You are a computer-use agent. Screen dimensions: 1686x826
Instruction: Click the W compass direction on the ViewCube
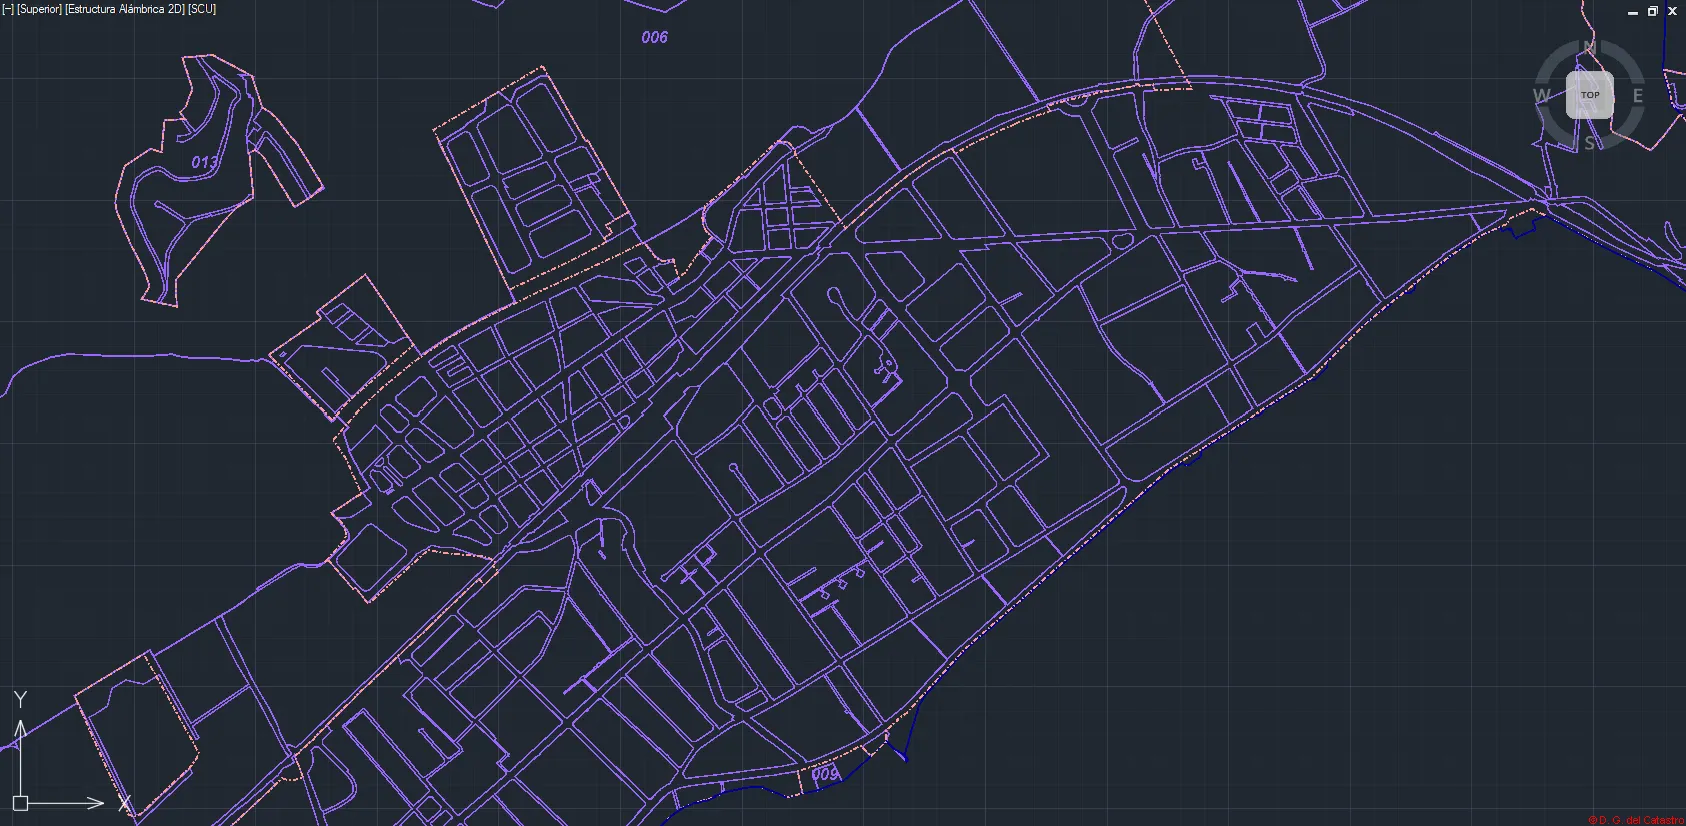1542,96
